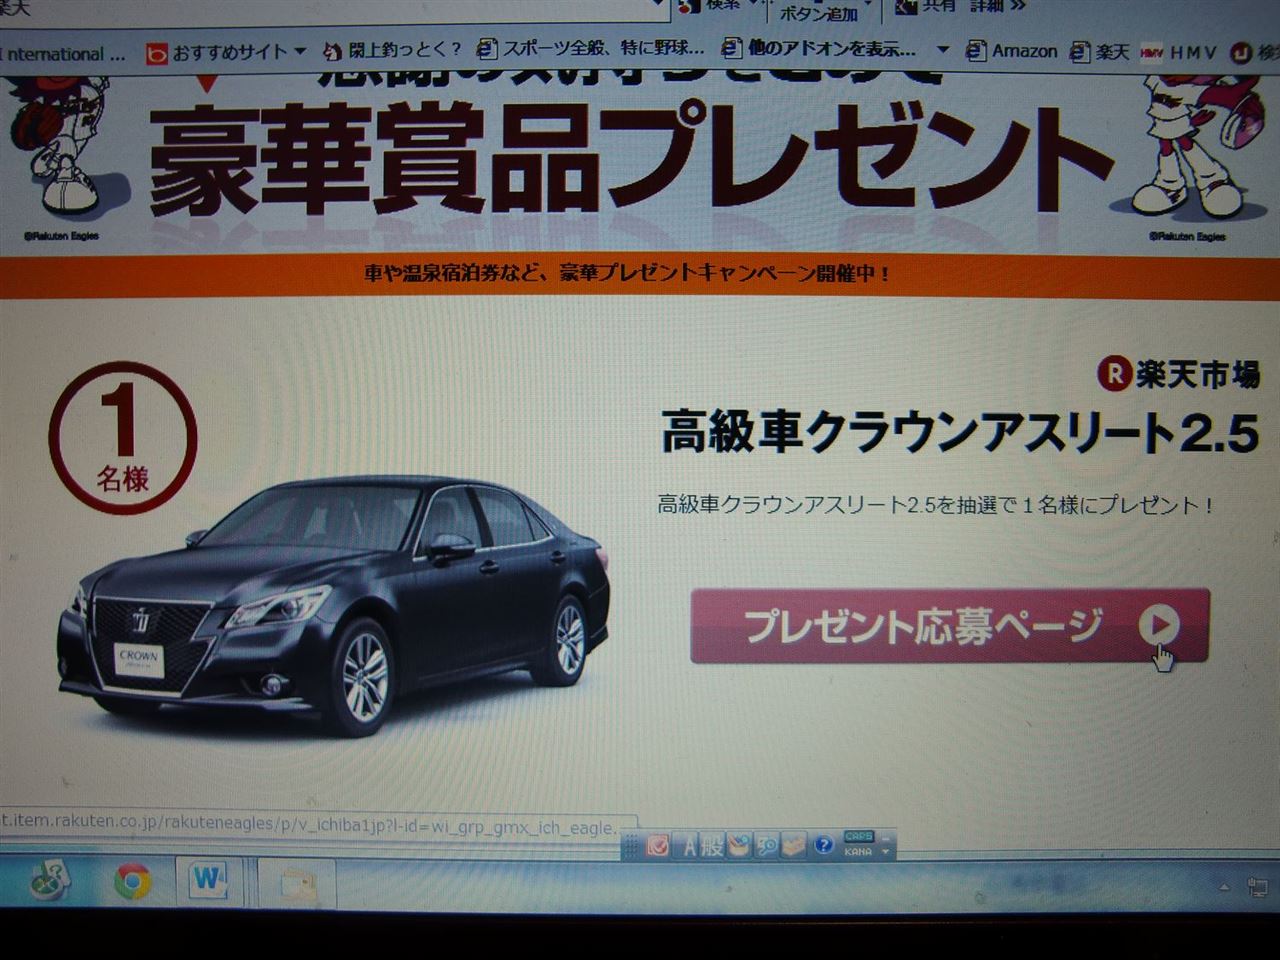
Task: Click the 高級車クラウンアスリート2.5 heading
Action: (x=960, y=433)
